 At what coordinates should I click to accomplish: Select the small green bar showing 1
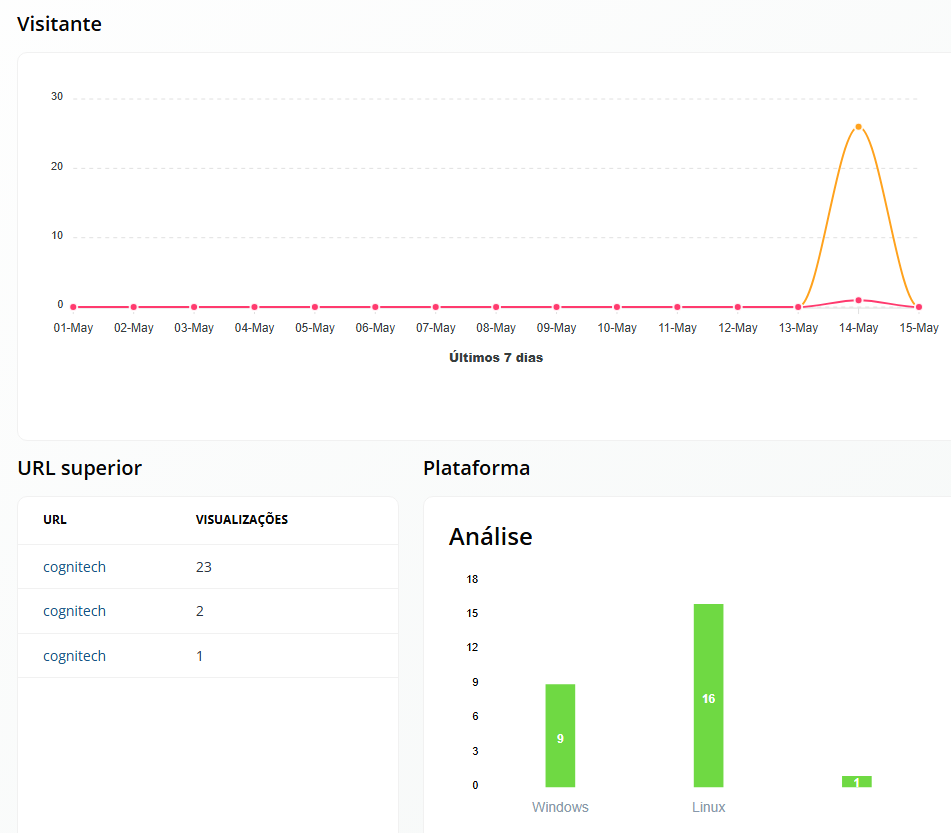[856, 781]
